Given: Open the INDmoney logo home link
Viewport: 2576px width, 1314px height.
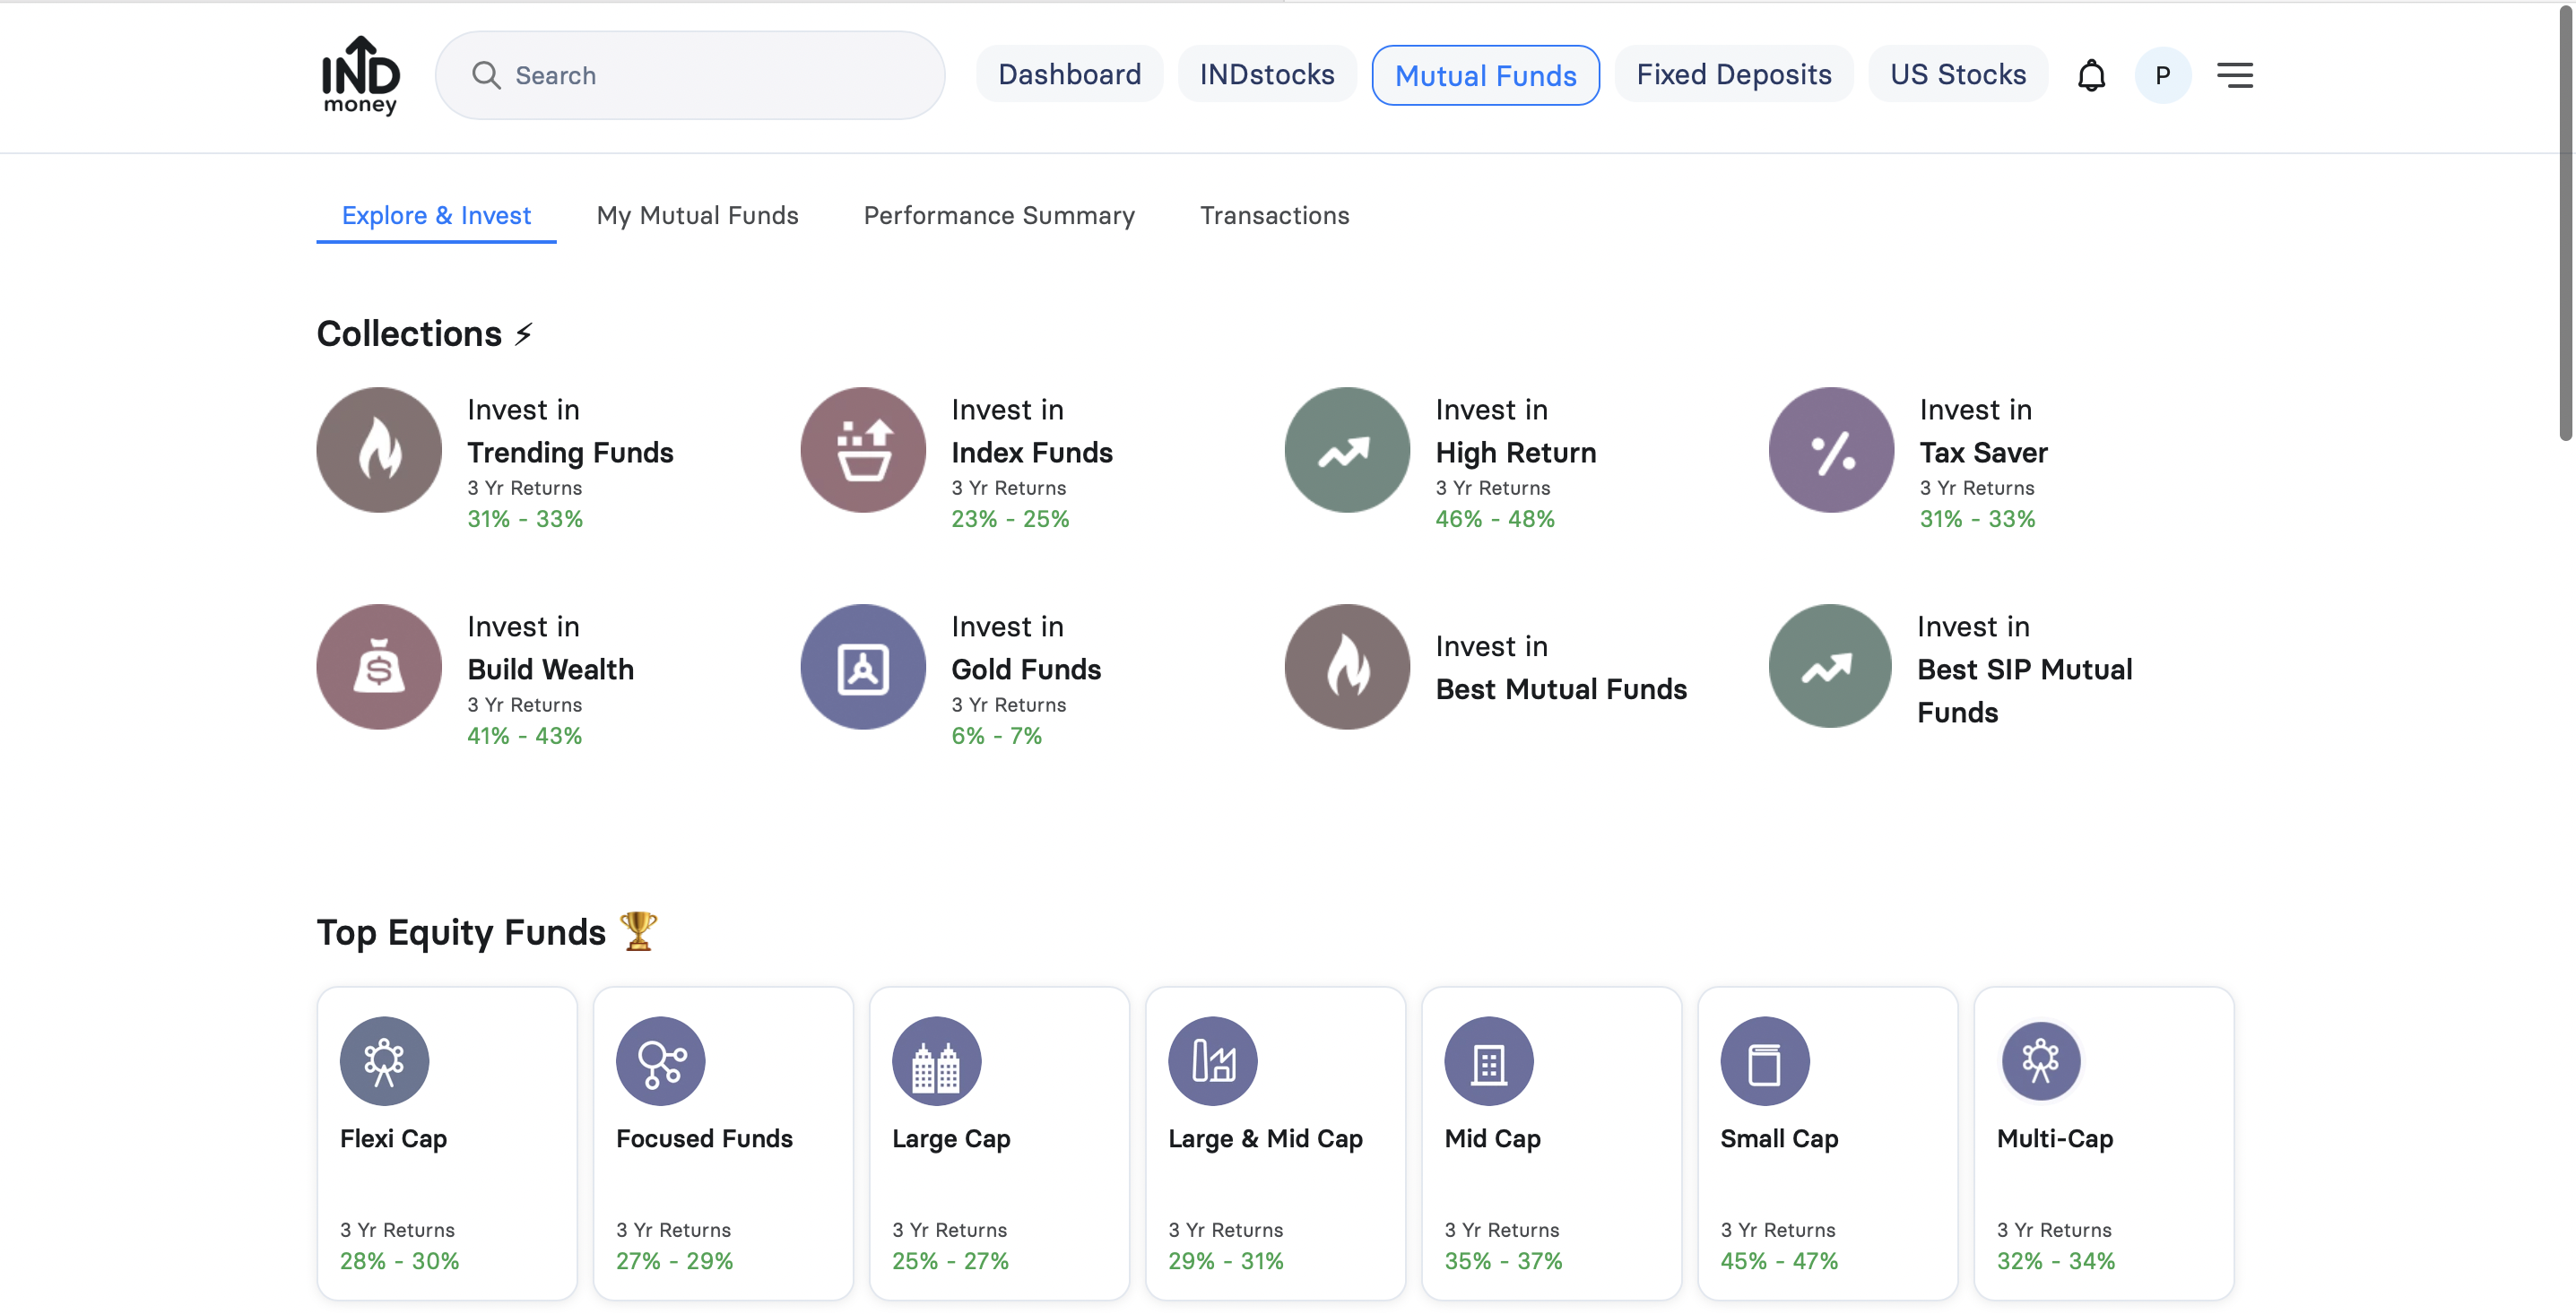Looking at the screenshot, I should click(x=360, y=75).
